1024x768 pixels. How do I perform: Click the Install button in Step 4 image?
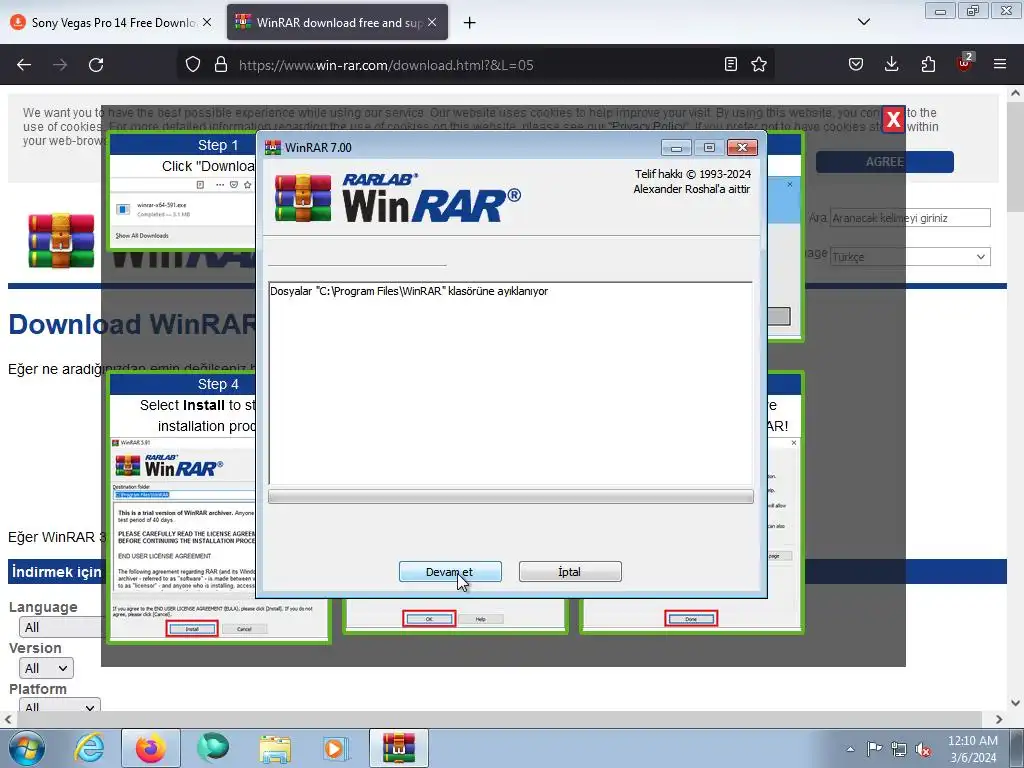point(192,629)
